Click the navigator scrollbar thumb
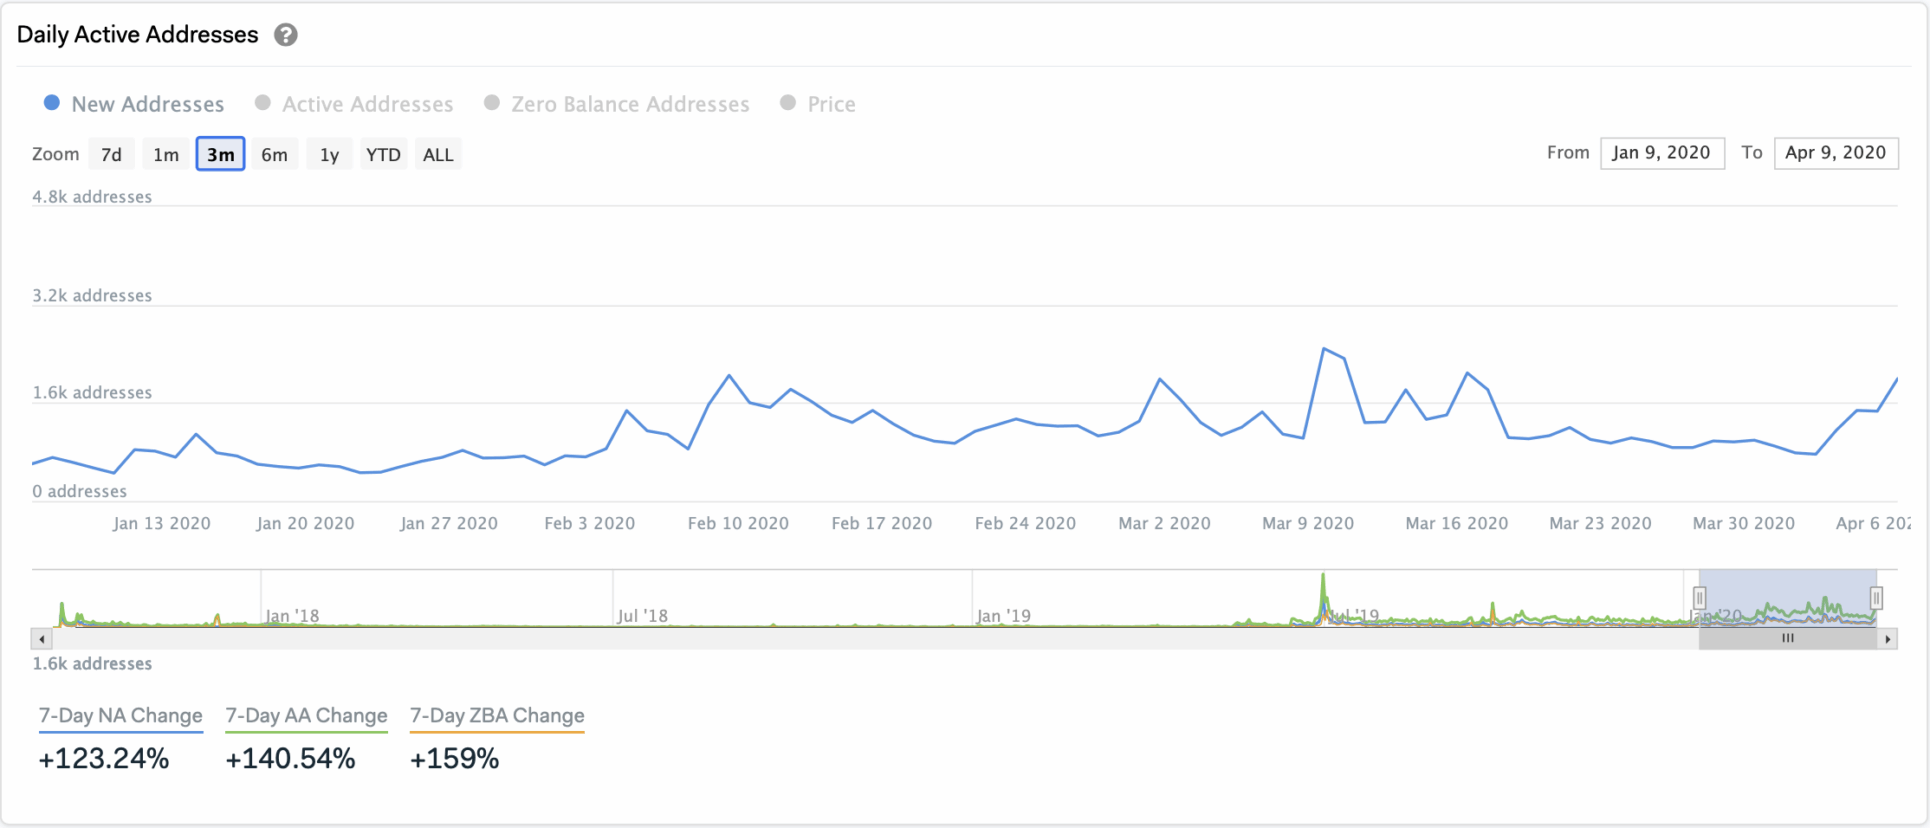The image size is (1930, 828). [1787, 639]
